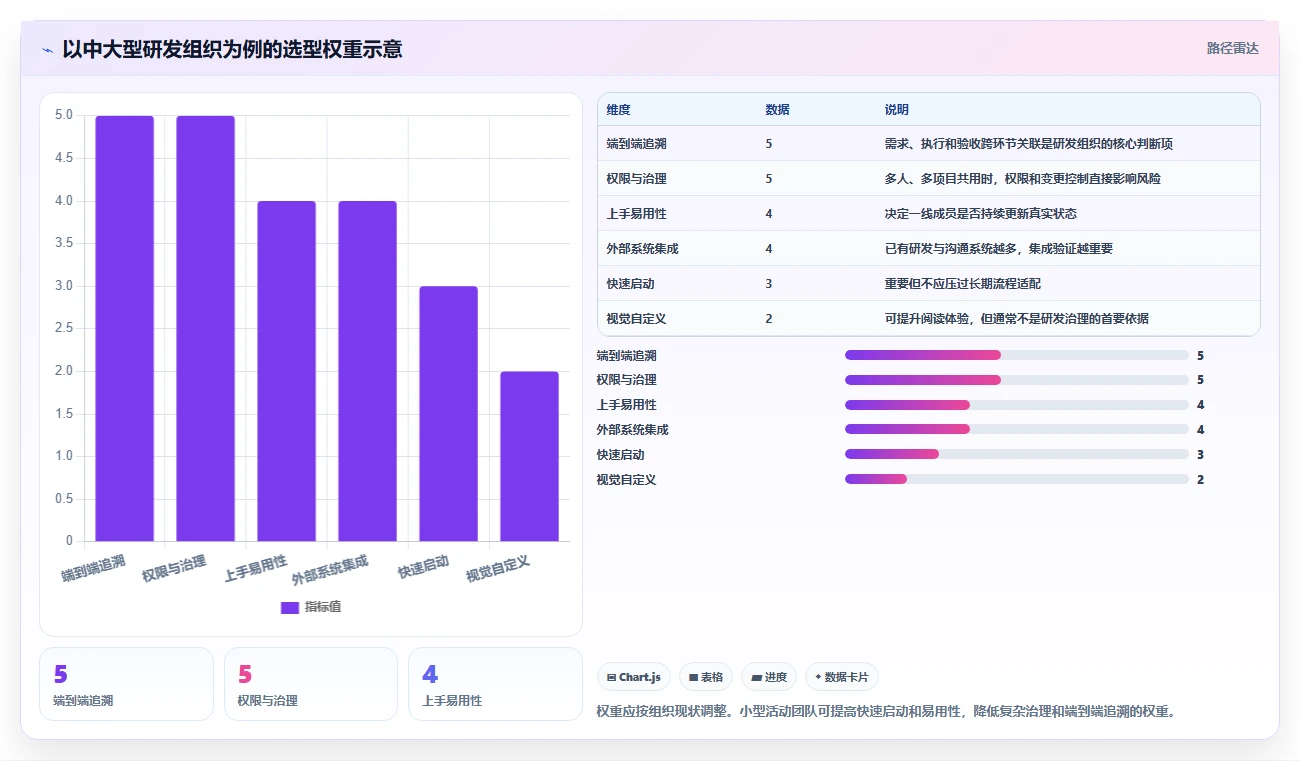The image size is (1300, 761).
Task: Click the 快速启动 bar in chart
Action: [x=449, y=414]
